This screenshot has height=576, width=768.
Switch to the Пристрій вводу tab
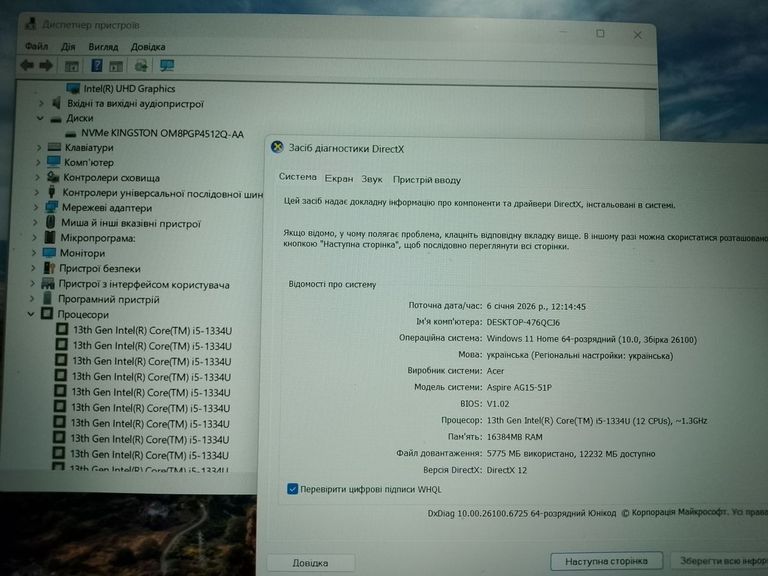click(427, 180)
